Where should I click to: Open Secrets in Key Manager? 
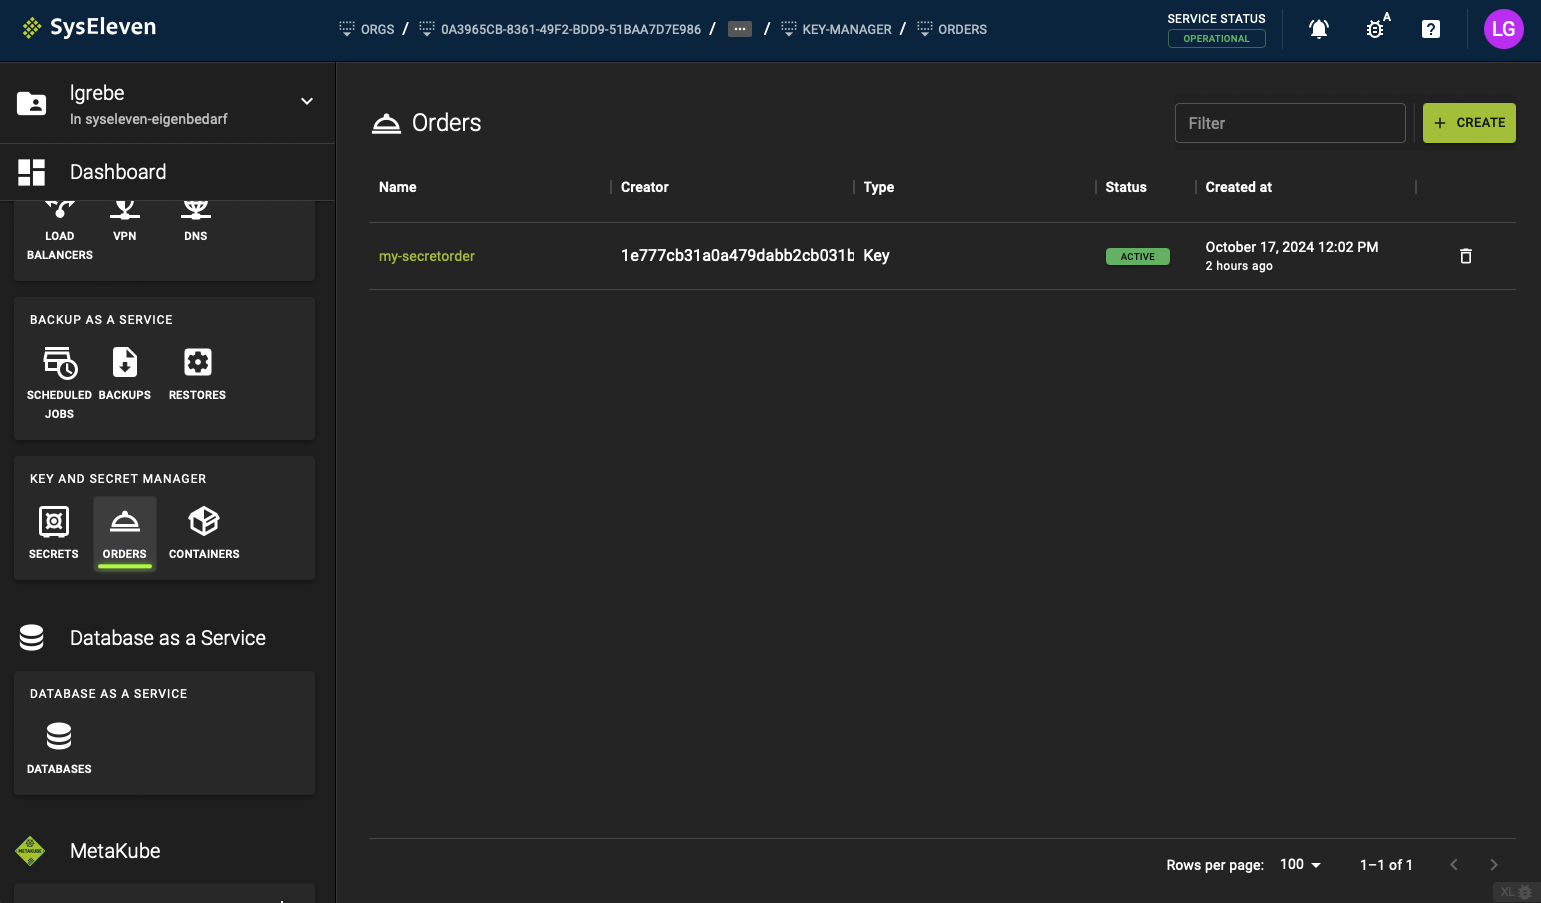[x=54, y=533]
